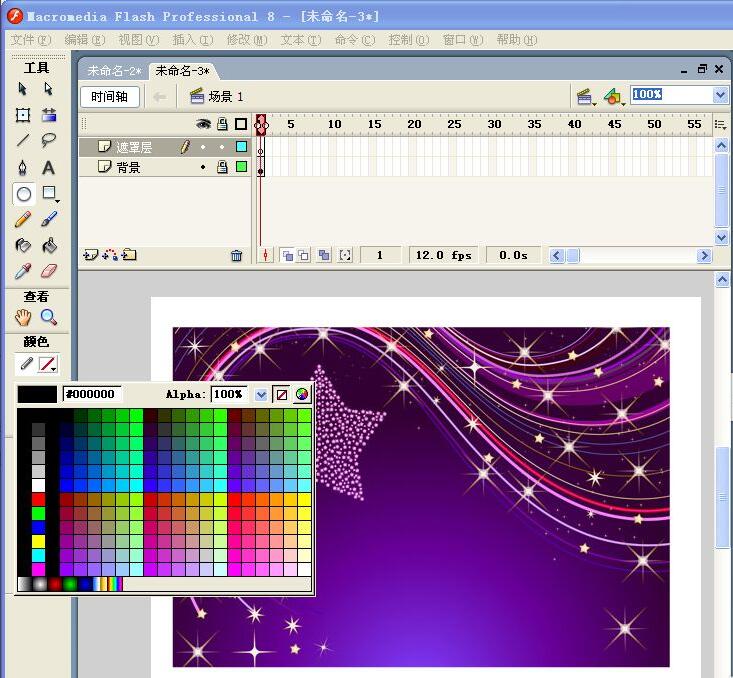Click the timeline scroll right arrow
This screenshot has width=733, height=678.
(704, 255)
